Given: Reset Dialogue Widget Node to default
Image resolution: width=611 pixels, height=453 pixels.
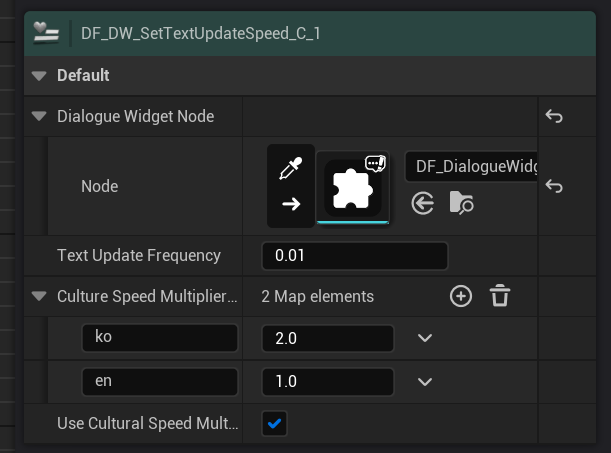Looking at the screenshot, I should (x=554, y=117).
